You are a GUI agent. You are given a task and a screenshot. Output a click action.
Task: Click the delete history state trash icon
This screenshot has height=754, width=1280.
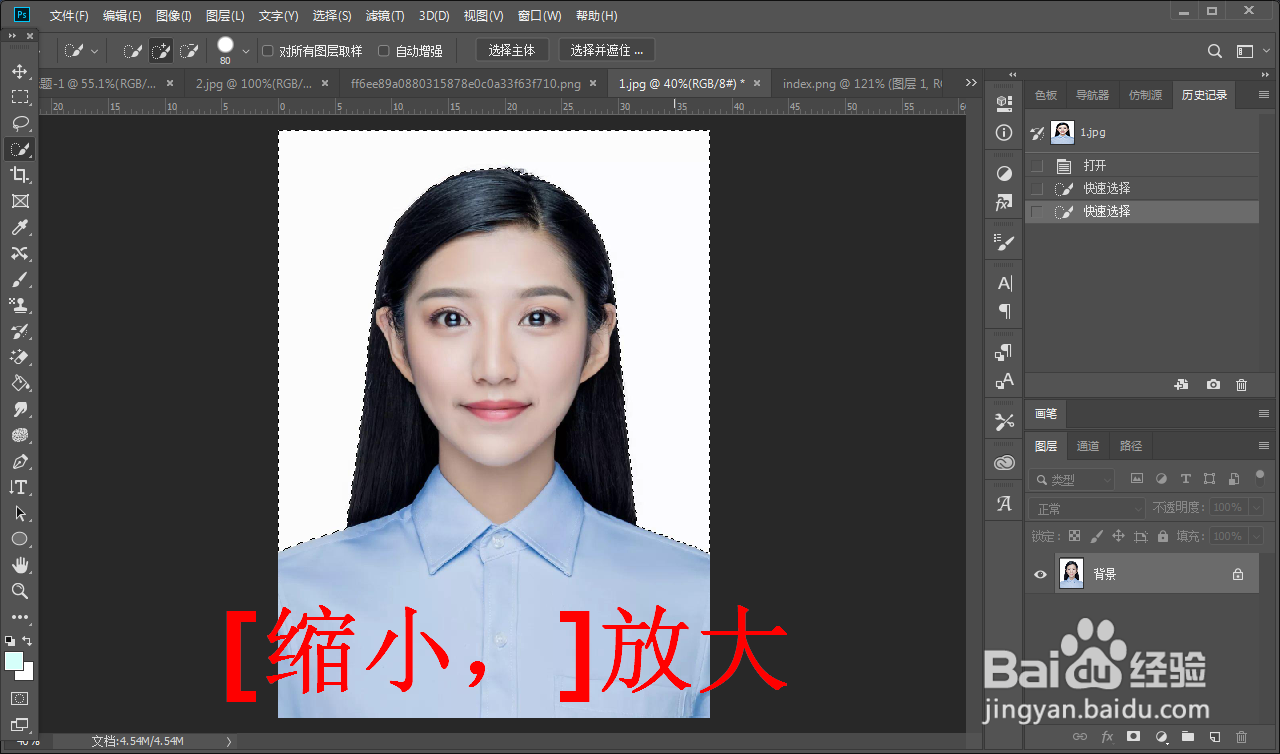pos(1241,384)
